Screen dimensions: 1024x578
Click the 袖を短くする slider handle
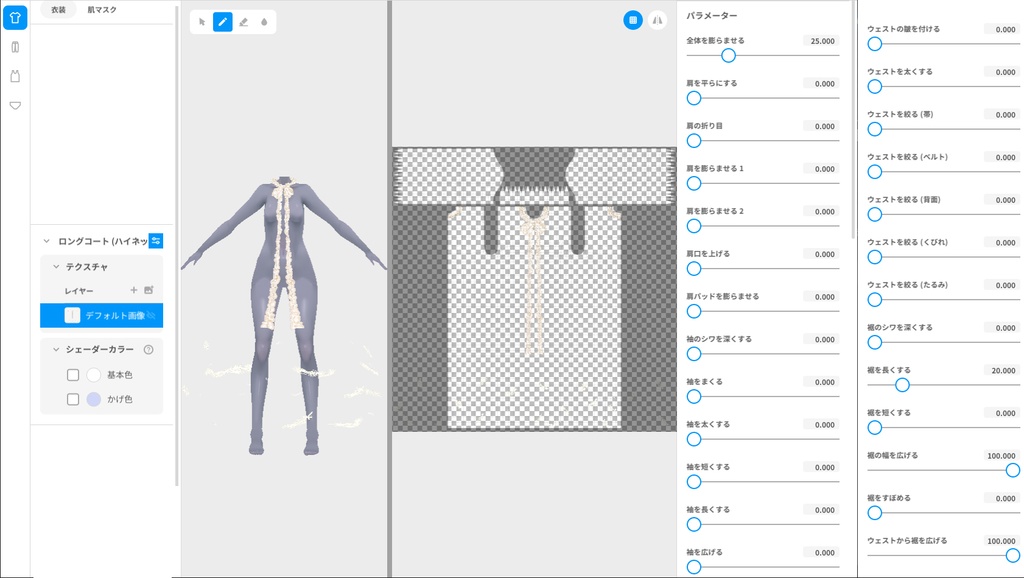694,482
